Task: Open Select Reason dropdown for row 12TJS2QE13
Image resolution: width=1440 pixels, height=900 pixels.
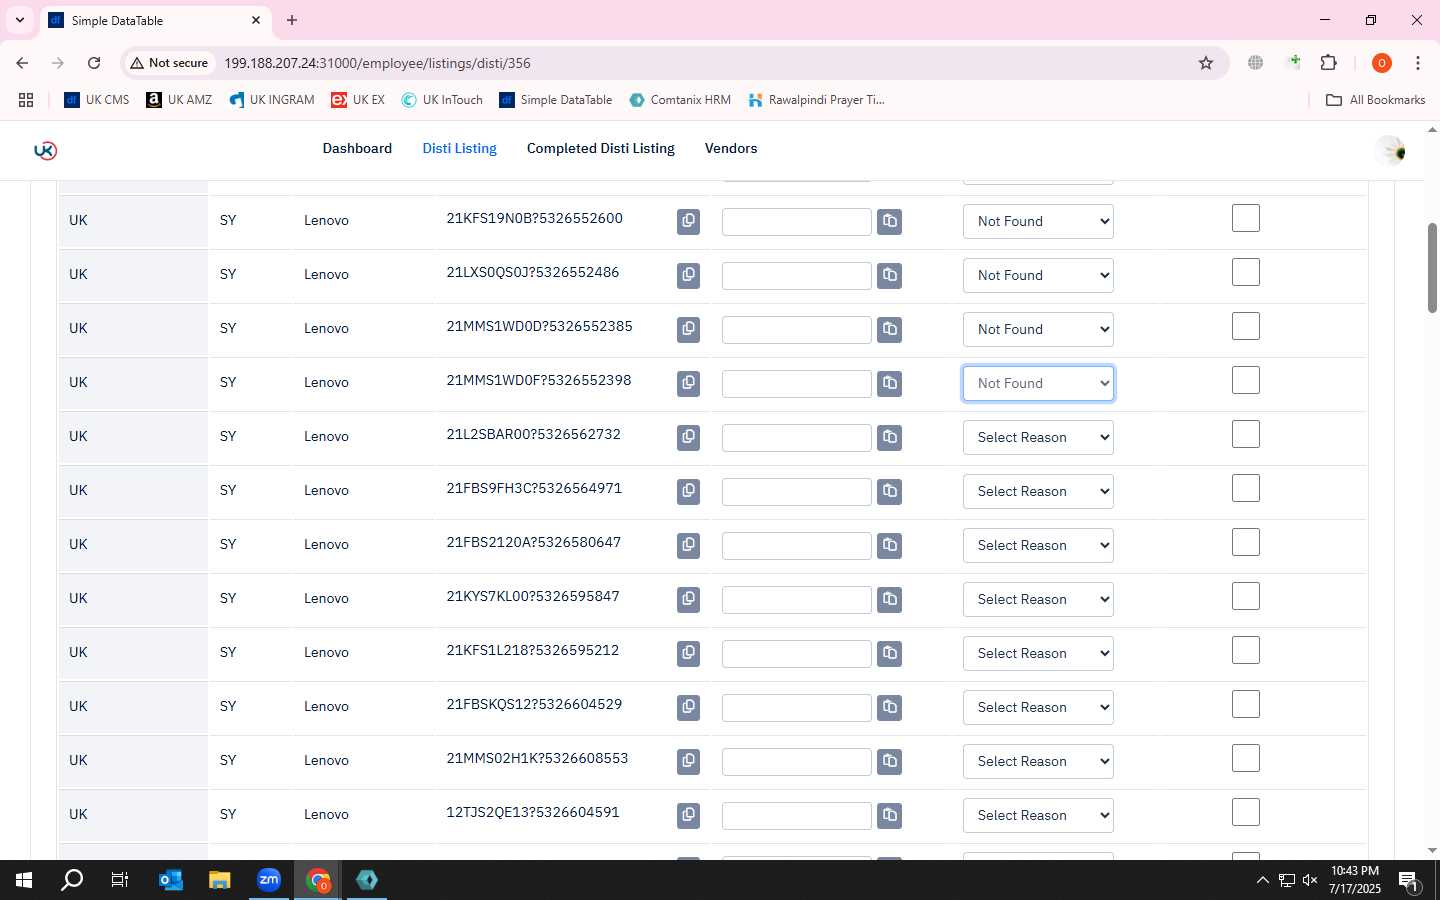Action: (1038, 815)
